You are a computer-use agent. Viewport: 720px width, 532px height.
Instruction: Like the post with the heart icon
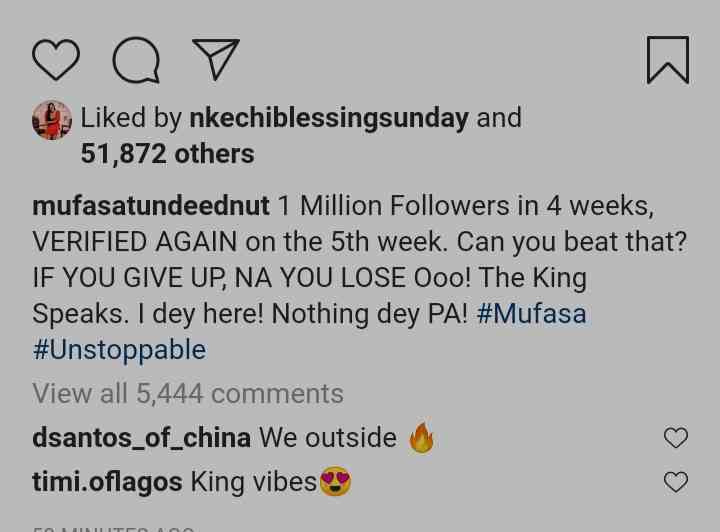[56, 60]
